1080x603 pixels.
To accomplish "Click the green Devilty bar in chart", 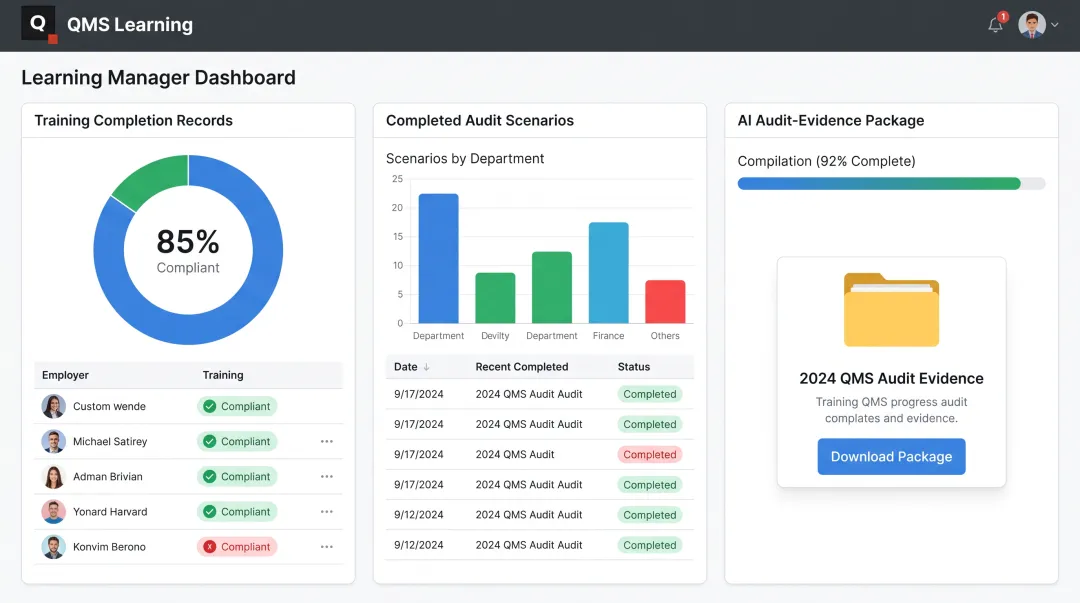I will (x=495, y=298).
